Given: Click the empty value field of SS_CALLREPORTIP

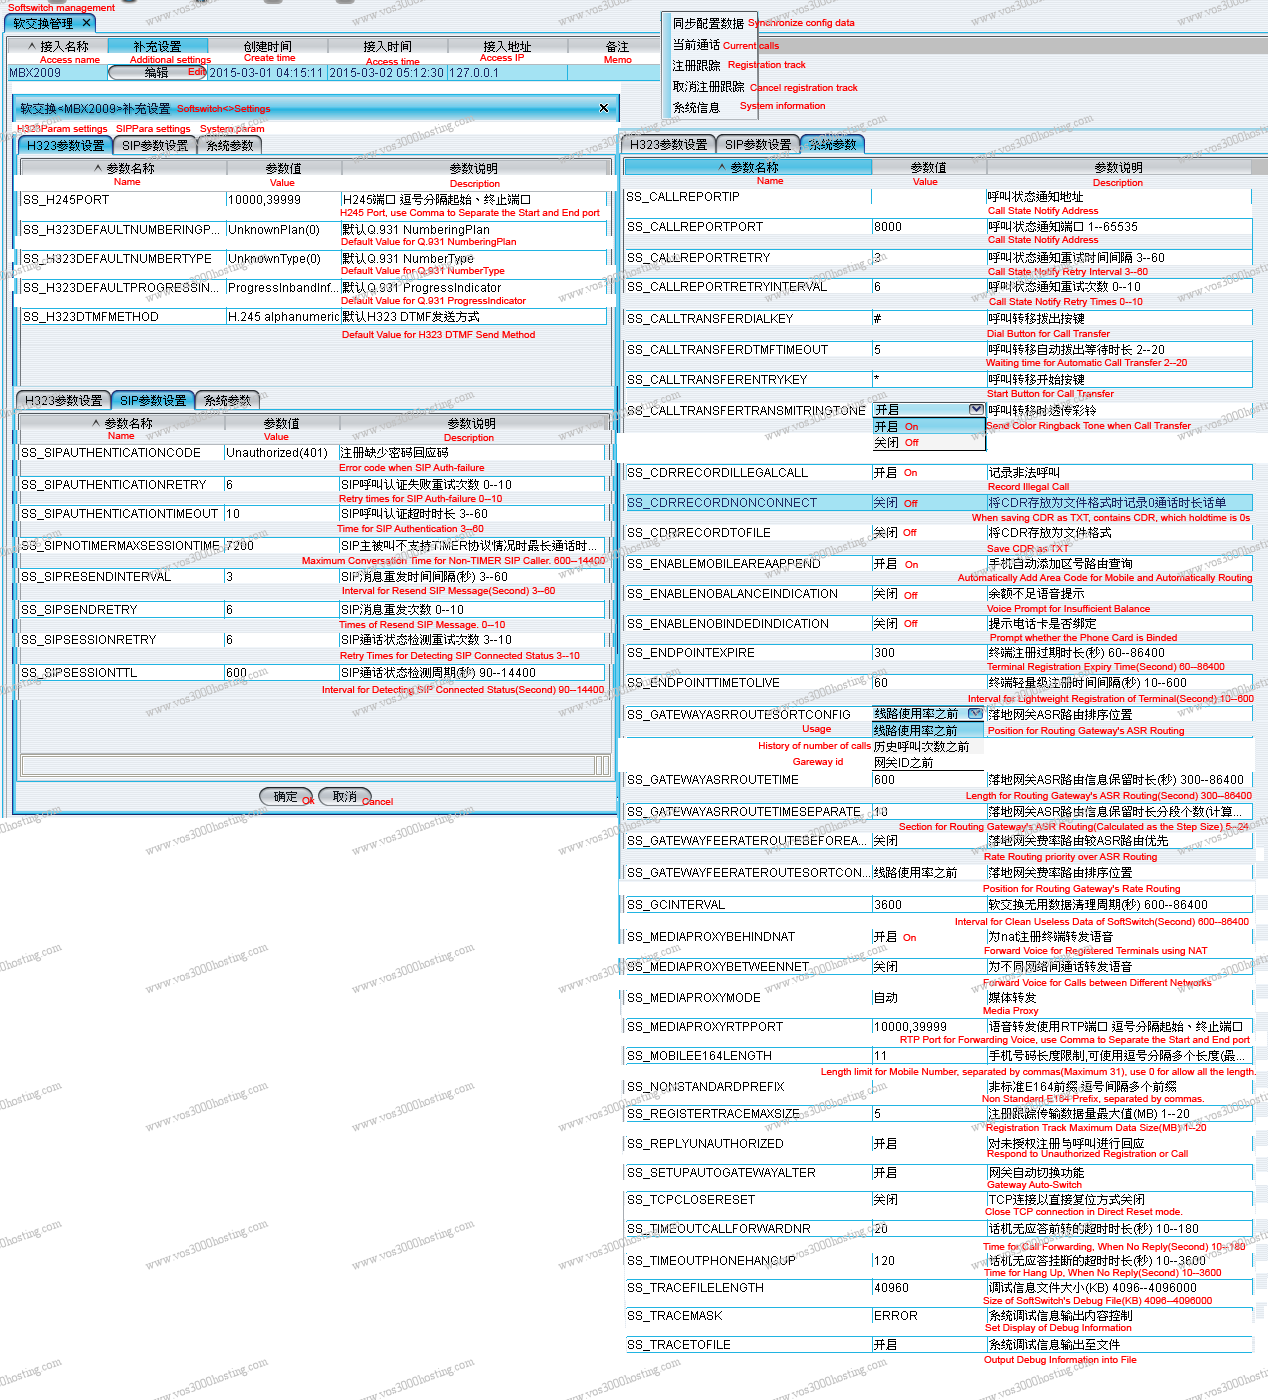Looking at the screenshot, I should pos(929,197).
